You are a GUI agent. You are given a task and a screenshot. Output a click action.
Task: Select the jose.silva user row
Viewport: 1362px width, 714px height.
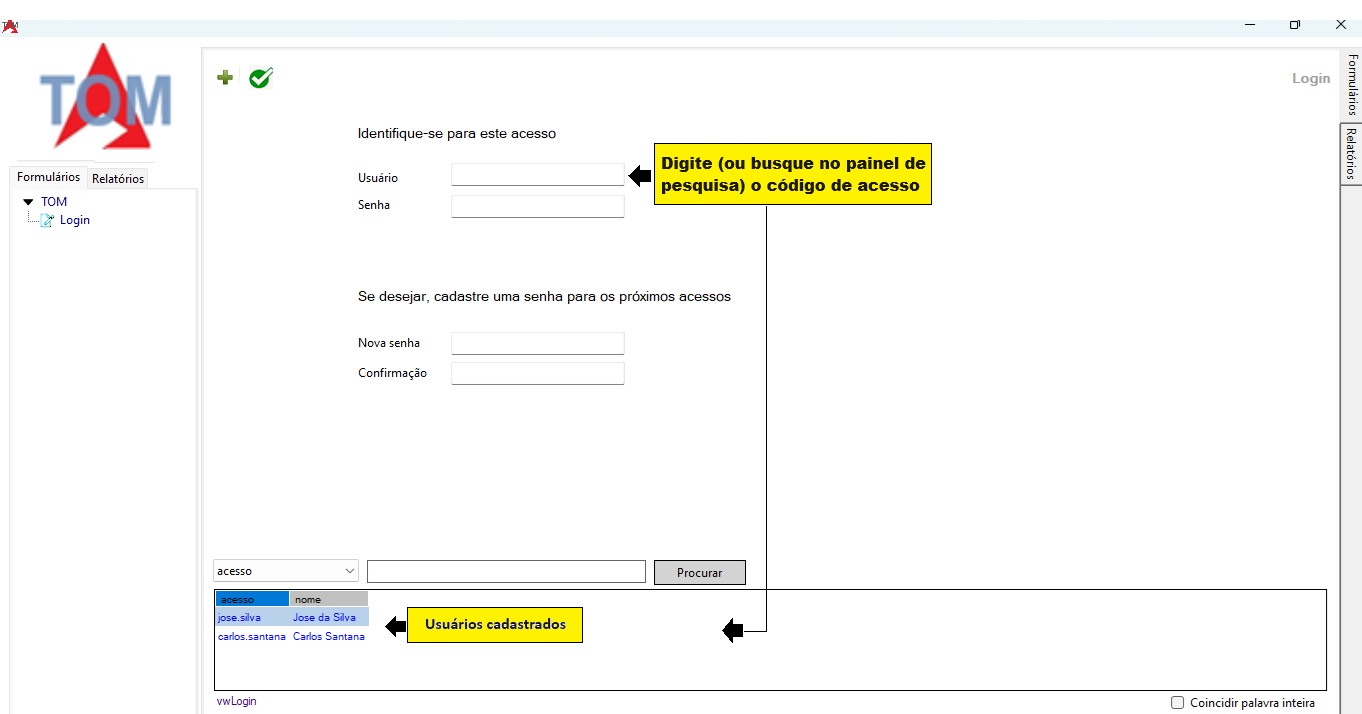coord(240,618)
